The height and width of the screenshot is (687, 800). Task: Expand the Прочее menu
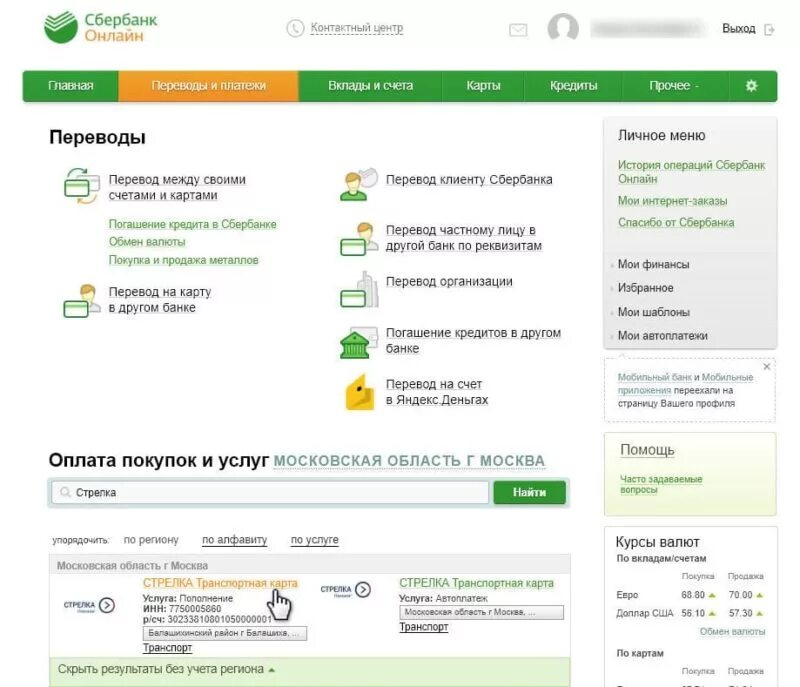(x=674, y=86)
